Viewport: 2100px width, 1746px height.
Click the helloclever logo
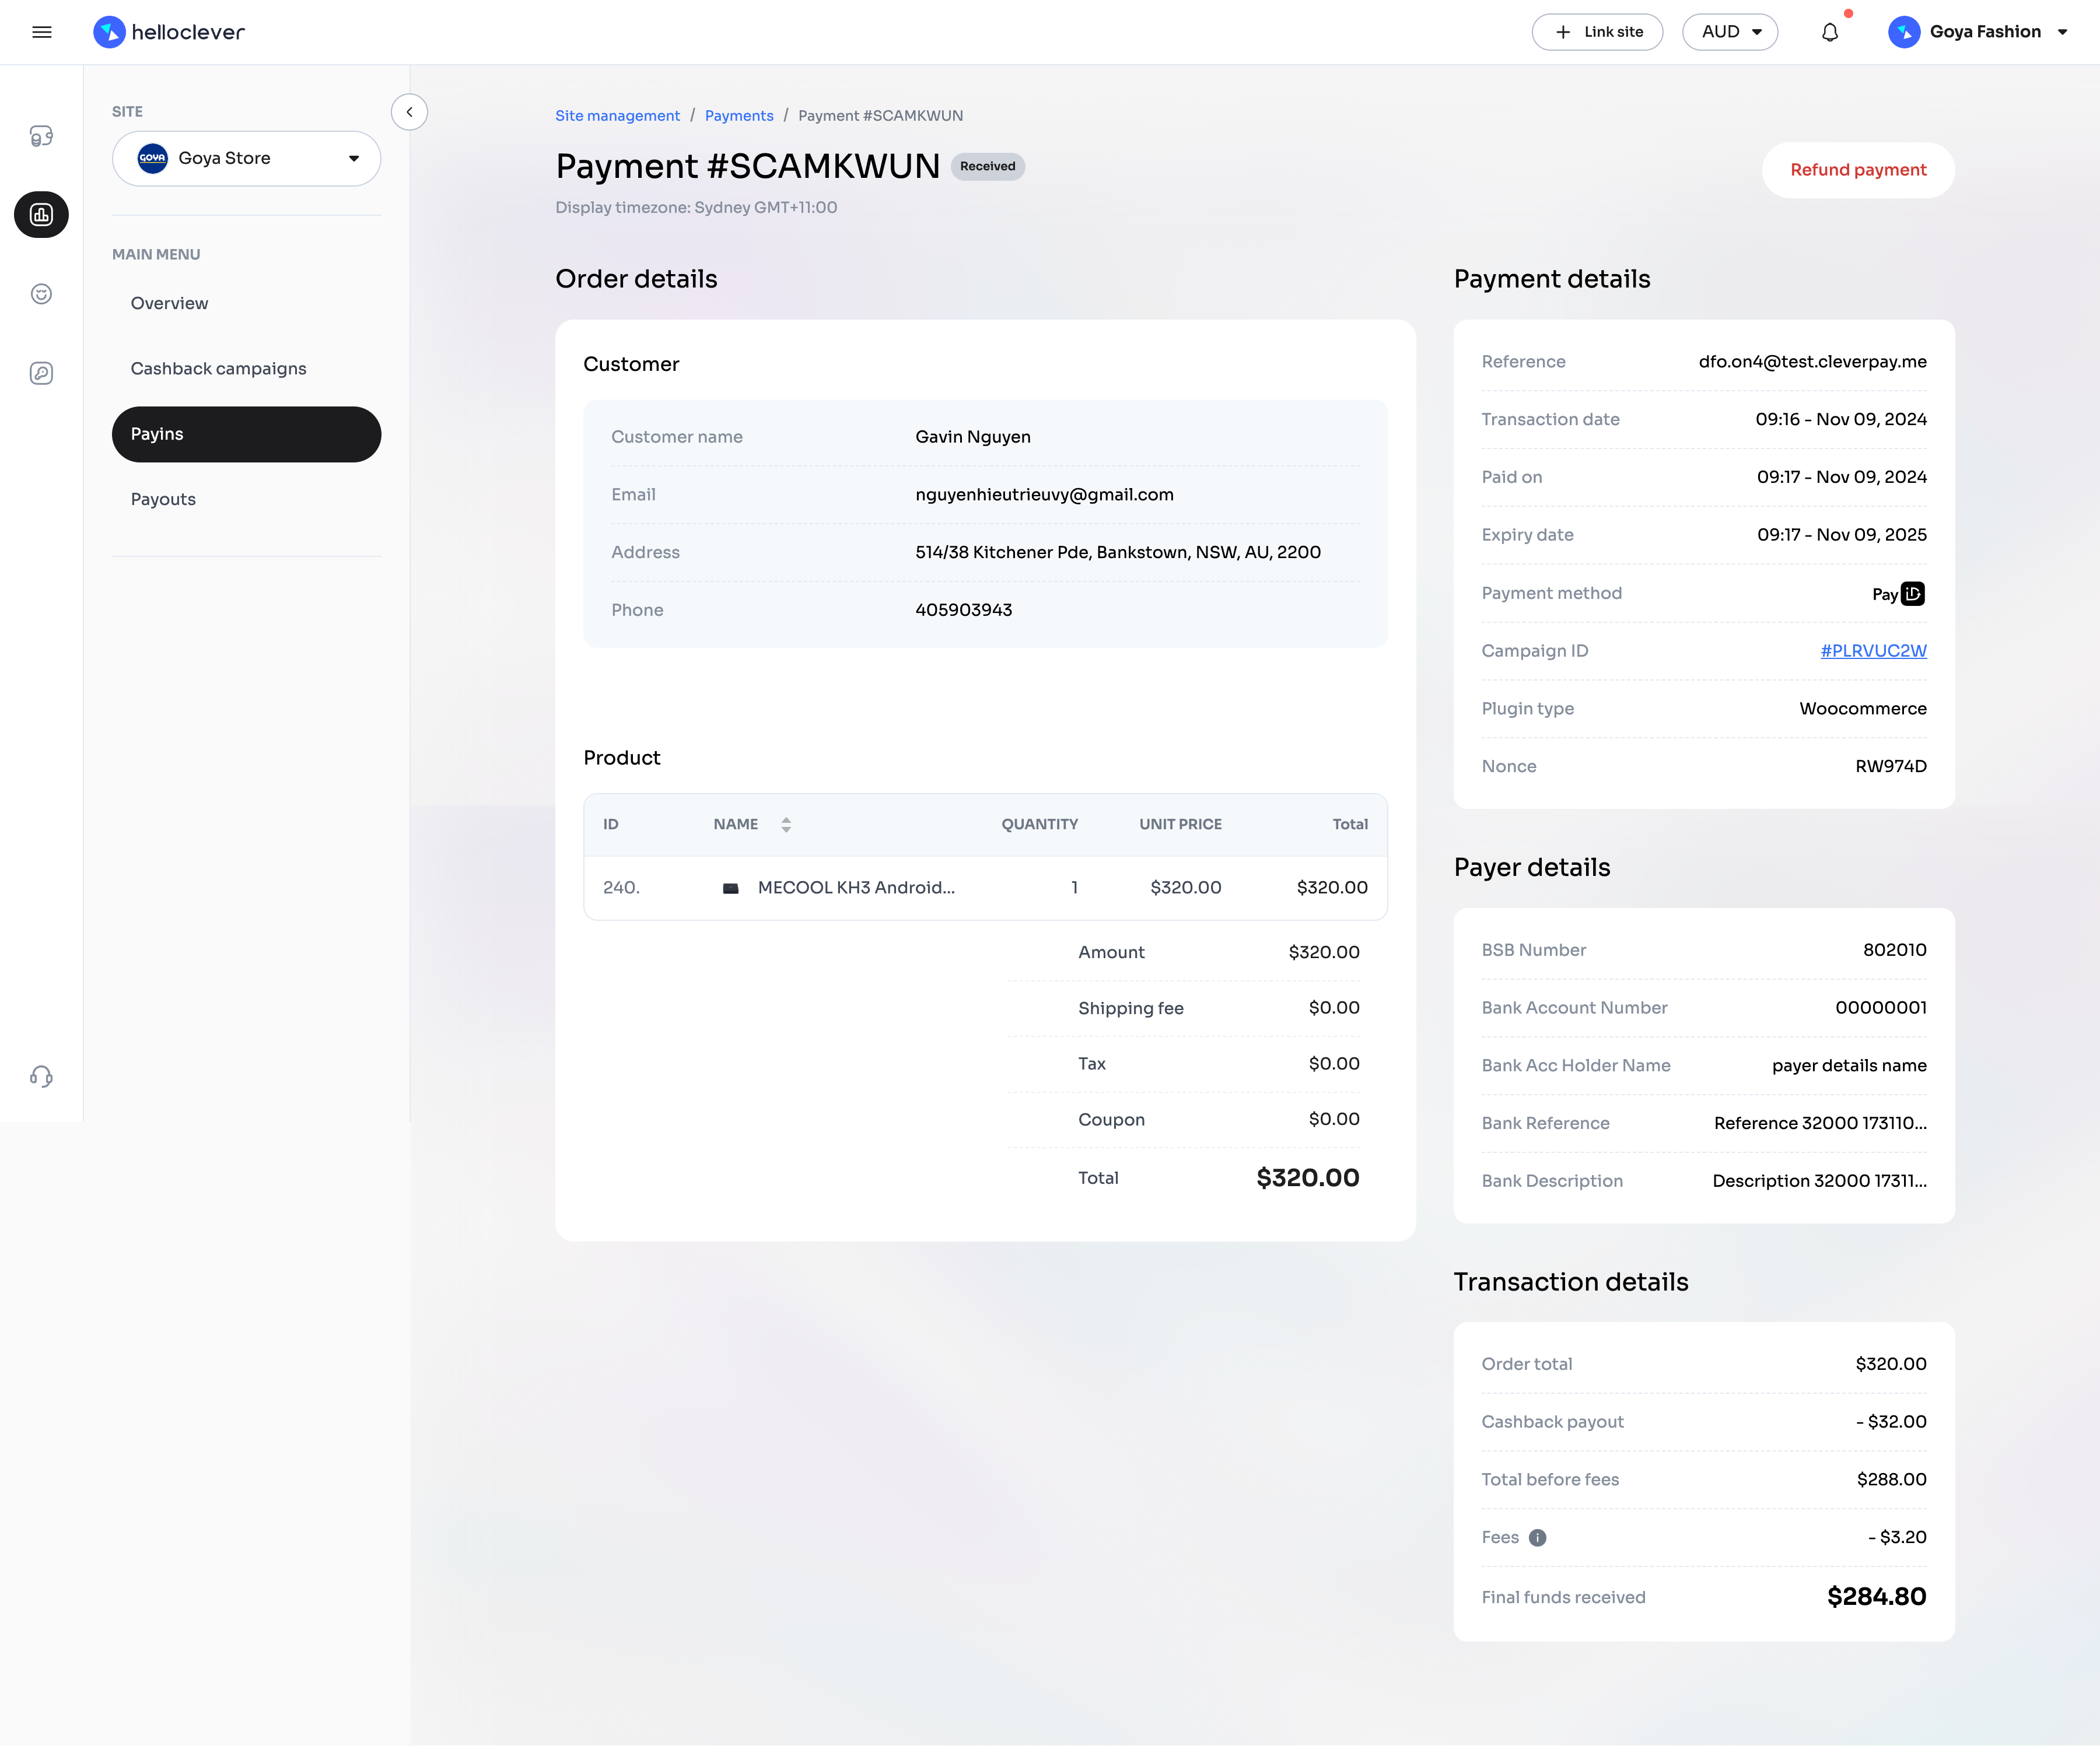click(169, 32)
